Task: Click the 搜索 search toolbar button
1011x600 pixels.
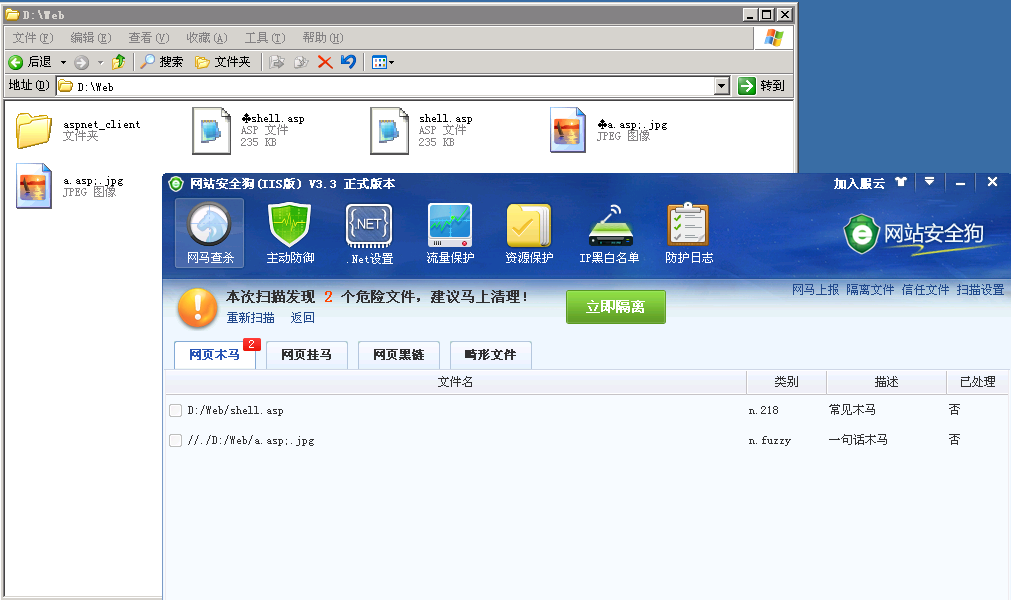Action: click(162, 62)
